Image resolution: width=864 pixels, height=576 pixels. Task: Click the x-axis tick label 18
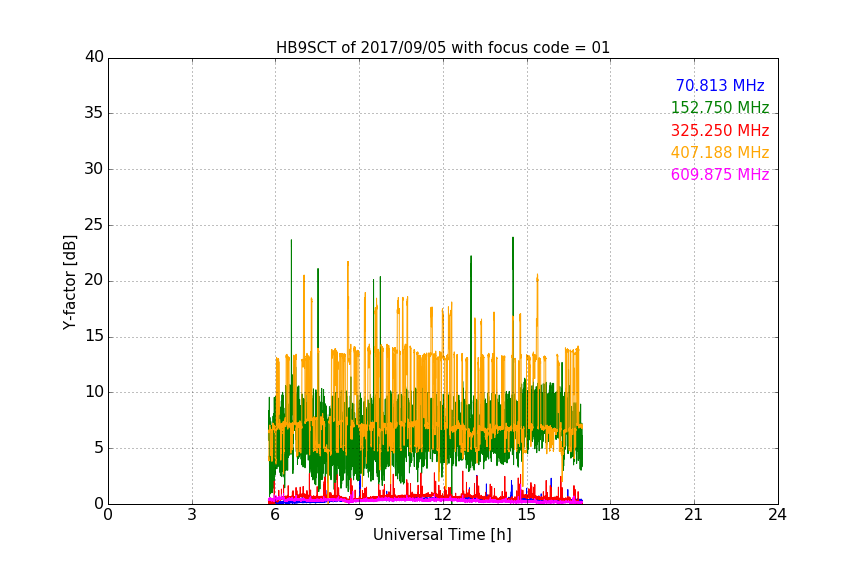(x=610, y=515)
